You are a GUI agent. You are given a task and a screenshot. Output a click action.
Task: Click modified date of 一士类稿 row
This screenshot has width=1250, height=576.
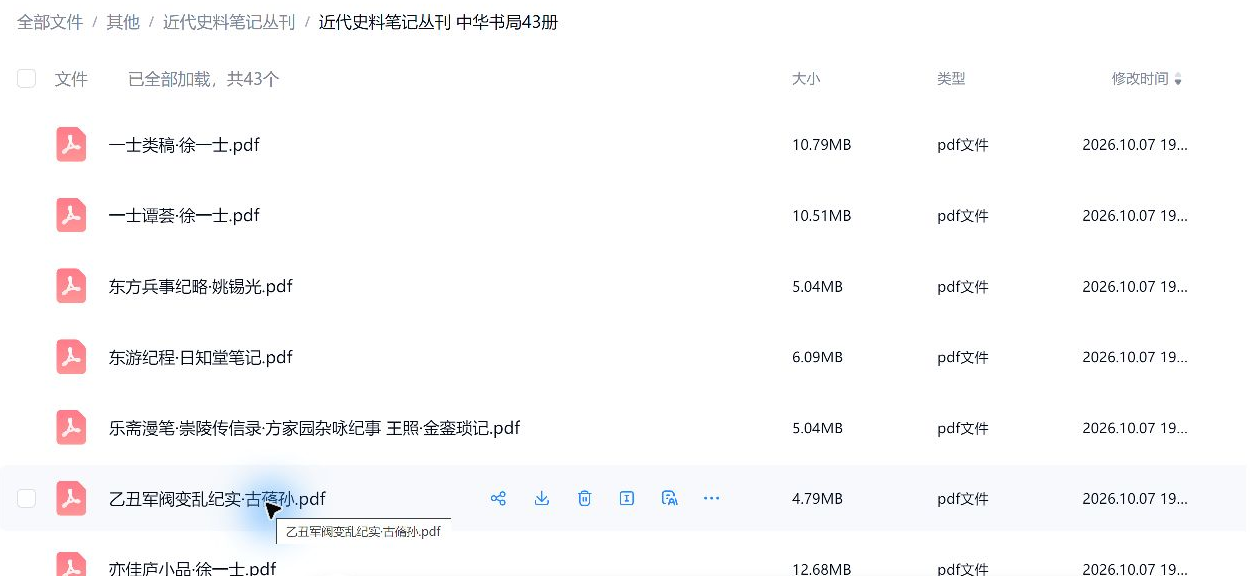(1135, 145)
